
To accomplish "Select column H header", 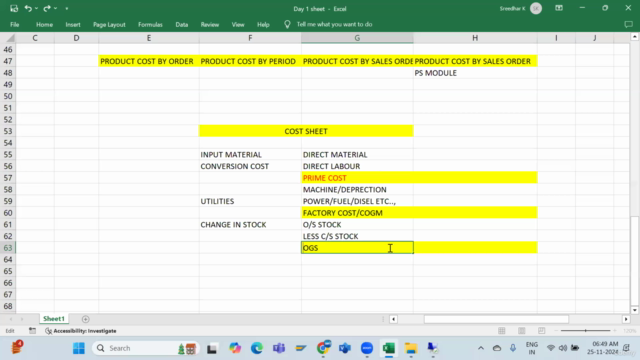I will pyautogui.click(x=475, y=38).
